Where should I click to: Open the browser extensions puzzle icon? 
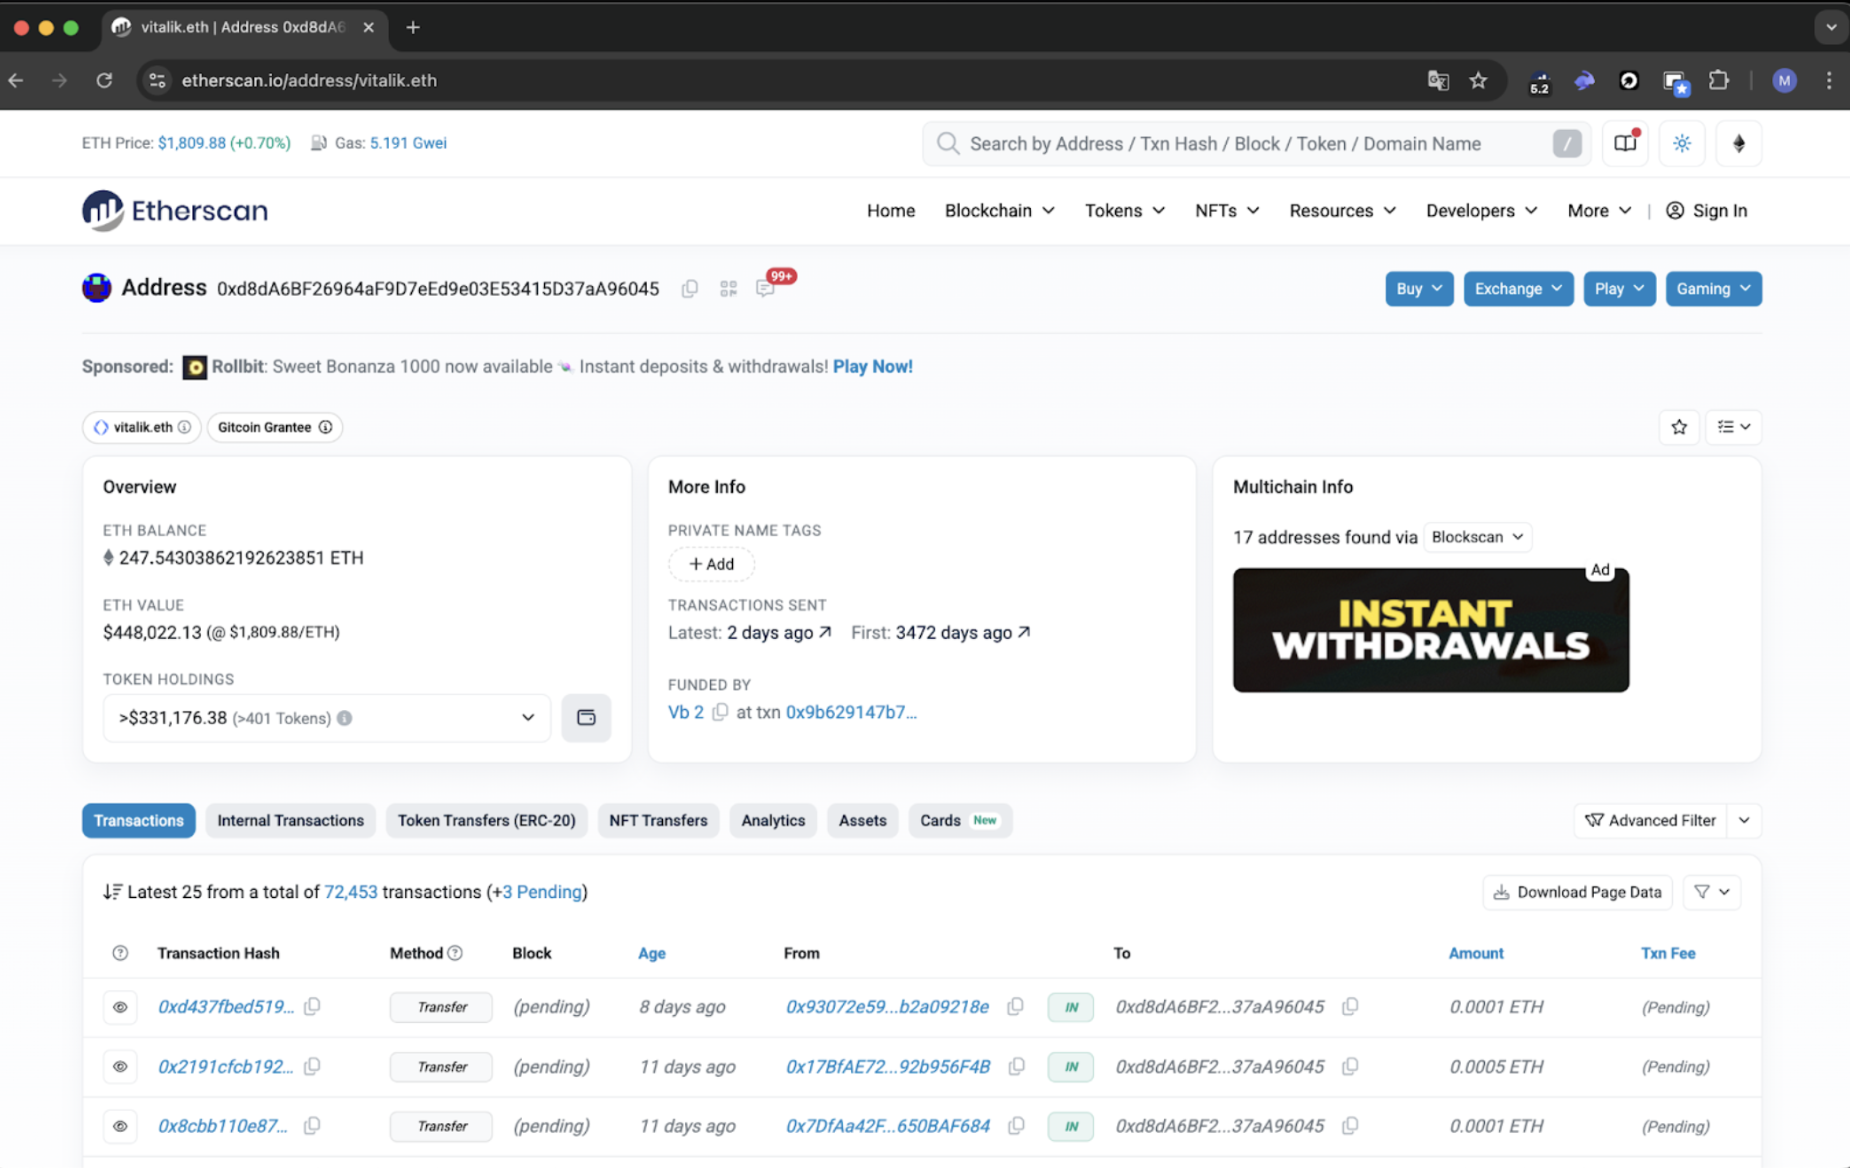pos(1718,81)
